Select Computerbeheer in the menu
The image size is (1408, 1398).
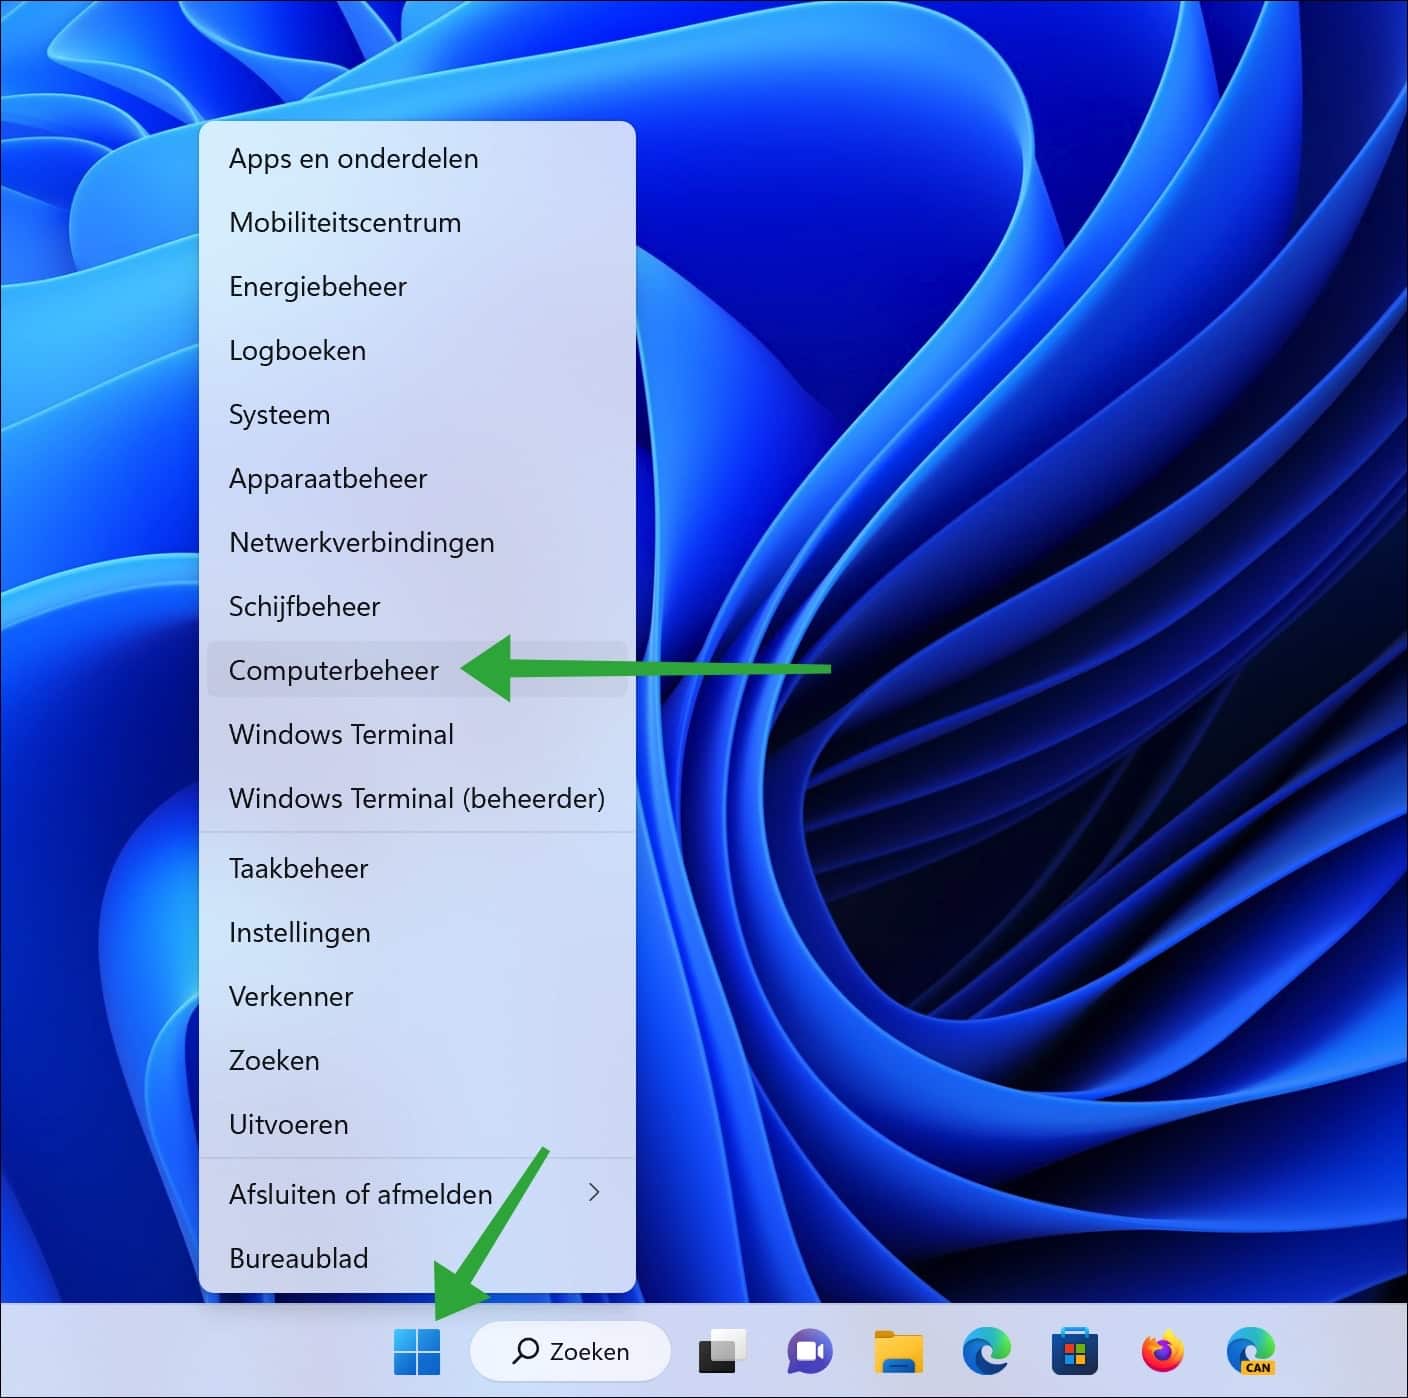coord(417,670)
